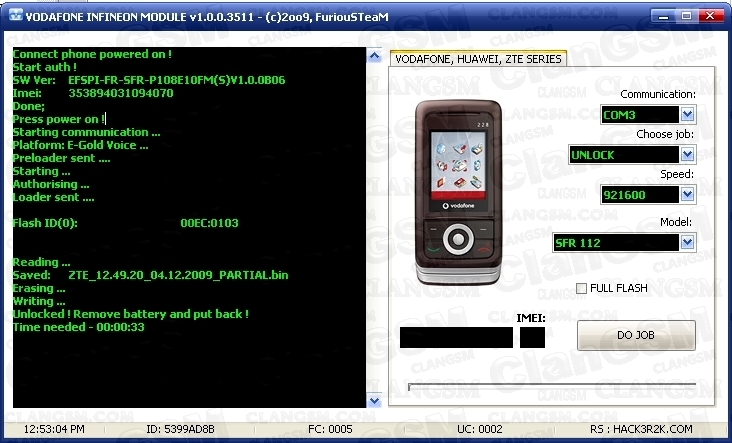This screenshot has width=732, height=443.
Task: Click the RS : HACK3R2K.COM status entry
Action: click(641, 429)
